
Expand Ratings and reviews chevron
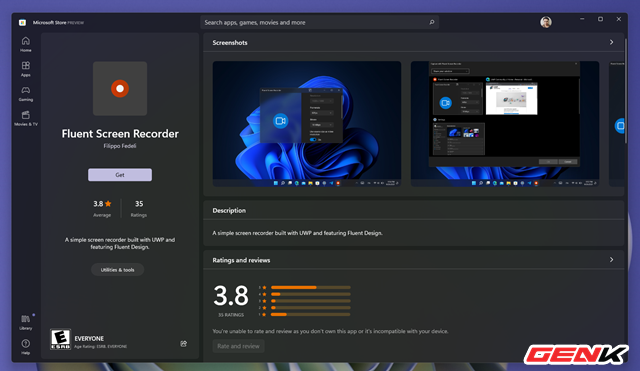coord(611,260)
